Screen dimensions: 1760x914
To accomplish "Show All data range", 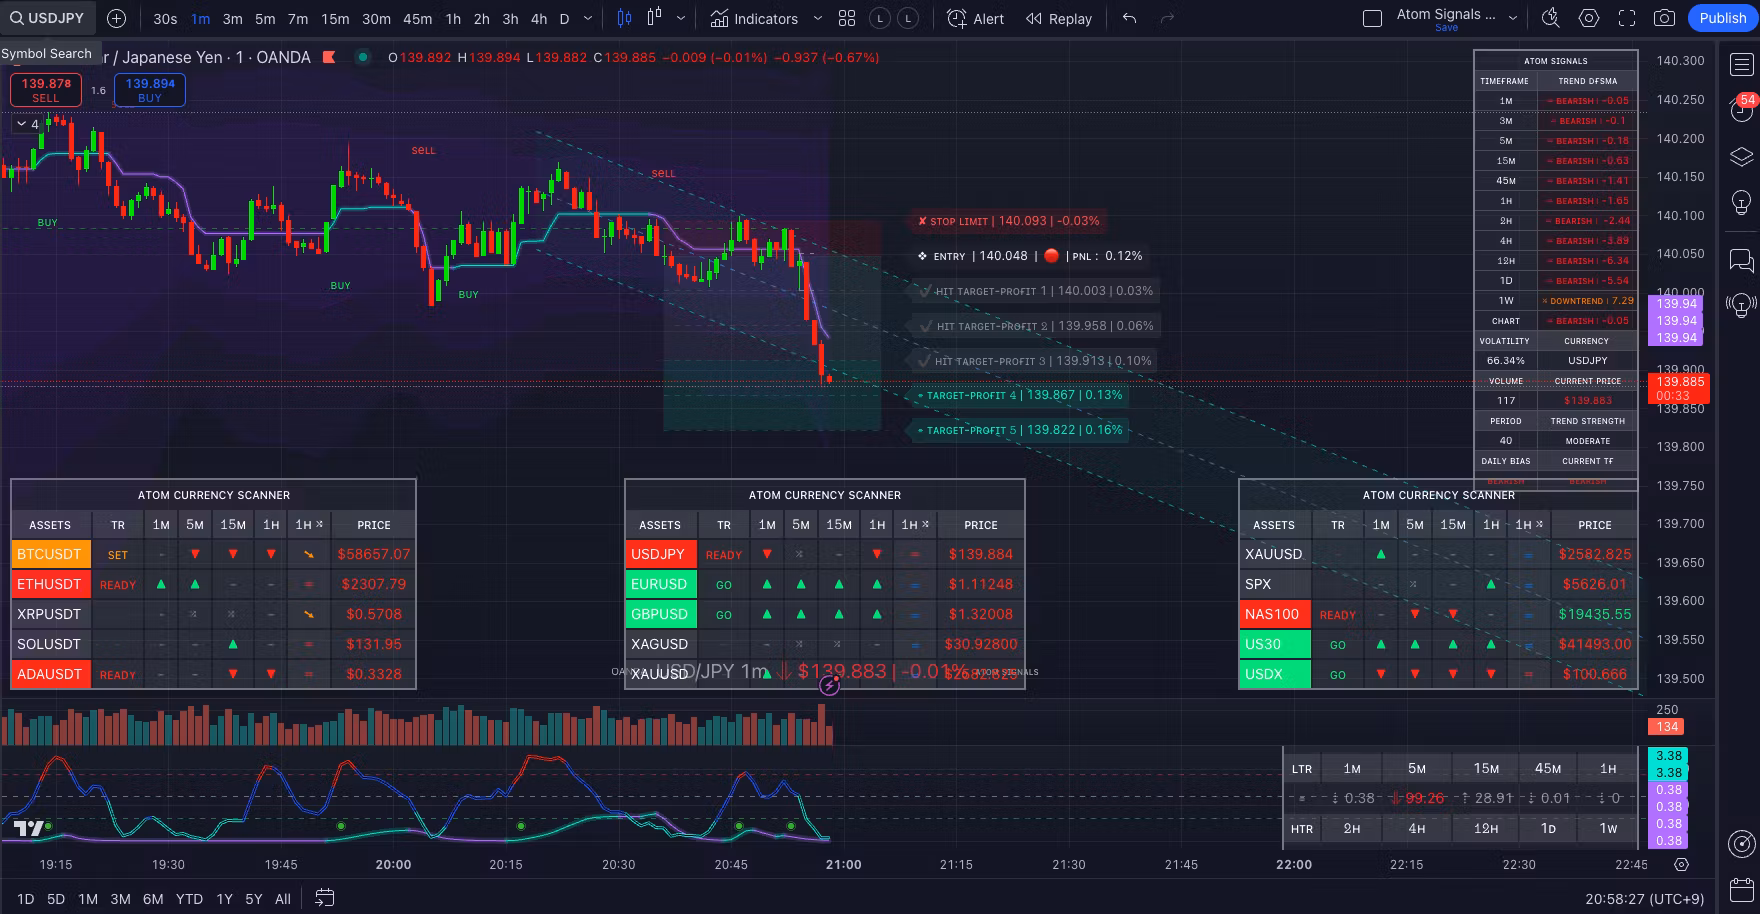I will 283,899.
